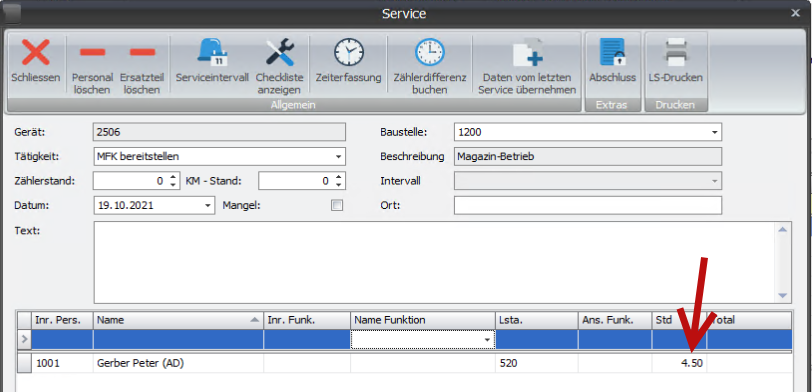
Task: Click row selector of Gerber Peter row
Action: [24, 364]
